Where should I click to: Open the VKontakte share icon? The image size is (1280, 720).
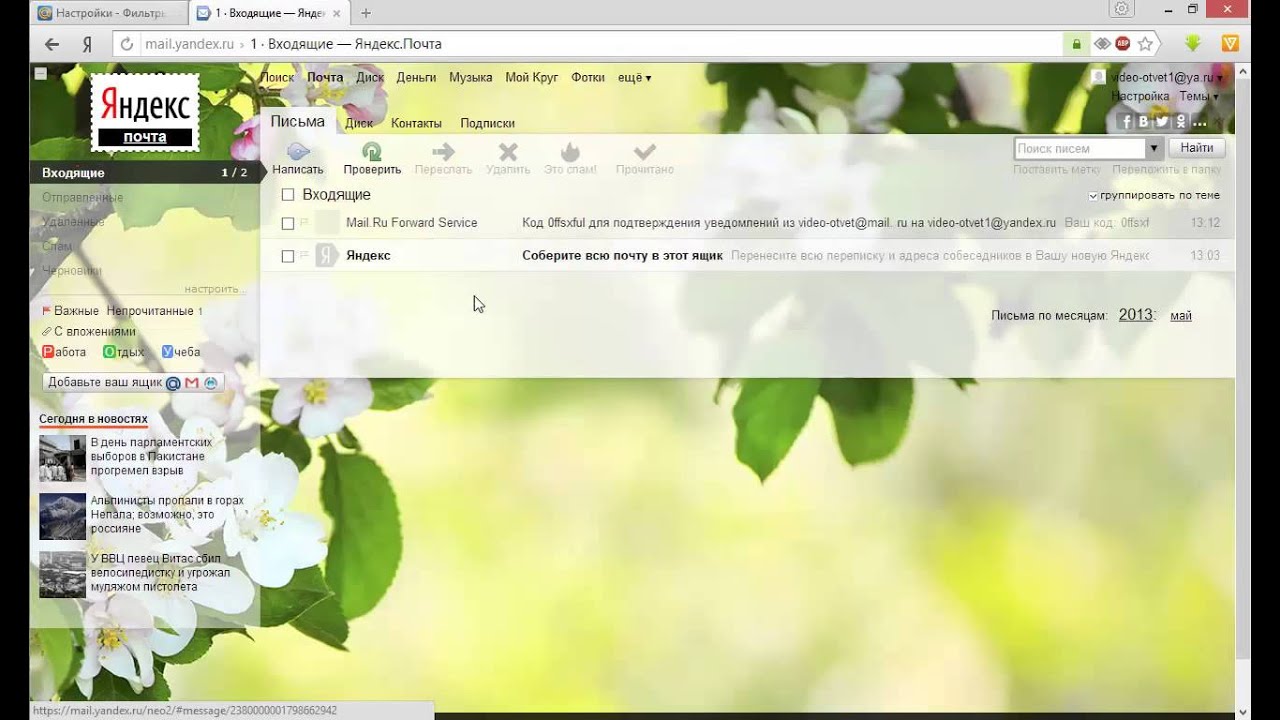(1143, 122)
